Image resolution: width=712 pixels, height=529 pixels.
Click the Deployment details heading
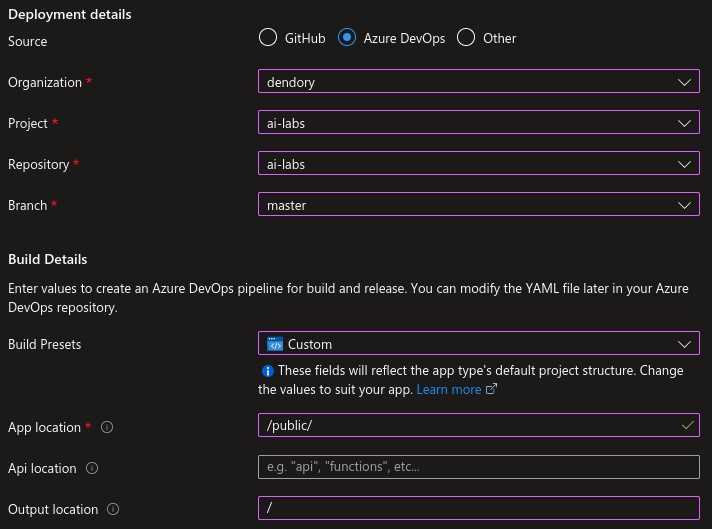(x=69, y=15)
